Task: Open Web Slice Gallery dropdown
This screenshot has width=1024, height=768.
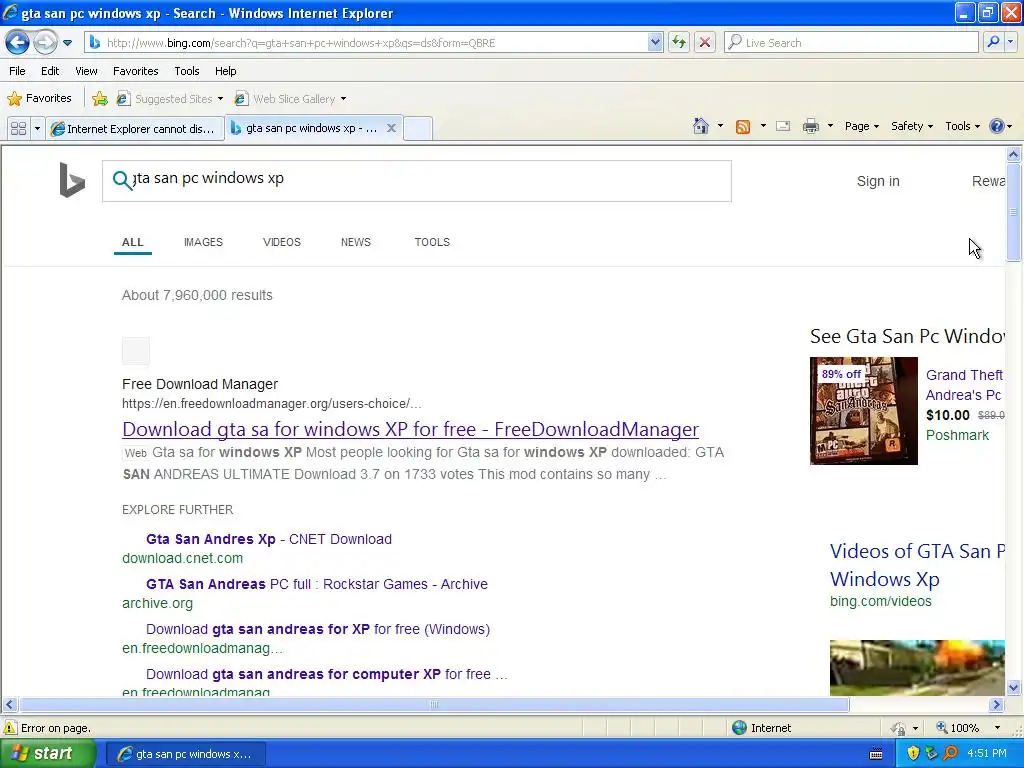Action: [x=291, y=99]
